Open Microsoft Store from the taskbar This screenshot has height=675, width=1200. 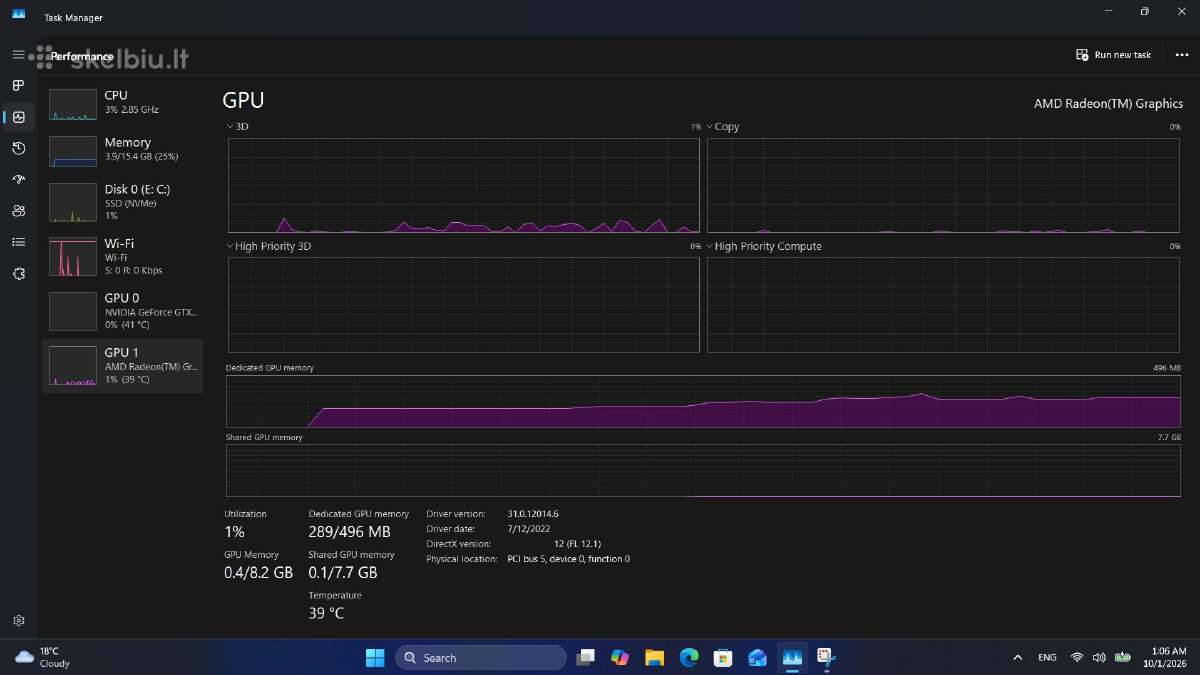[723, 657]
